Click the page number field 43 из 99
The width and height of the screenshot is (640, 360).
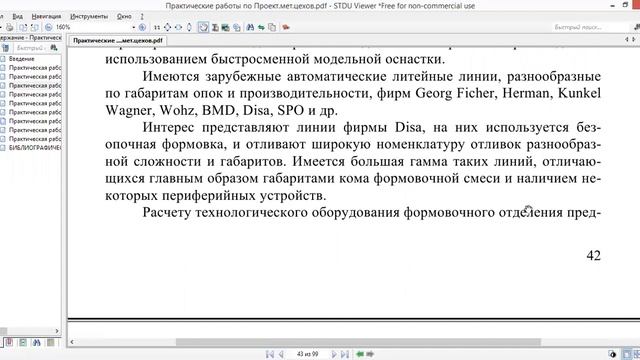[x=307, y=354]
